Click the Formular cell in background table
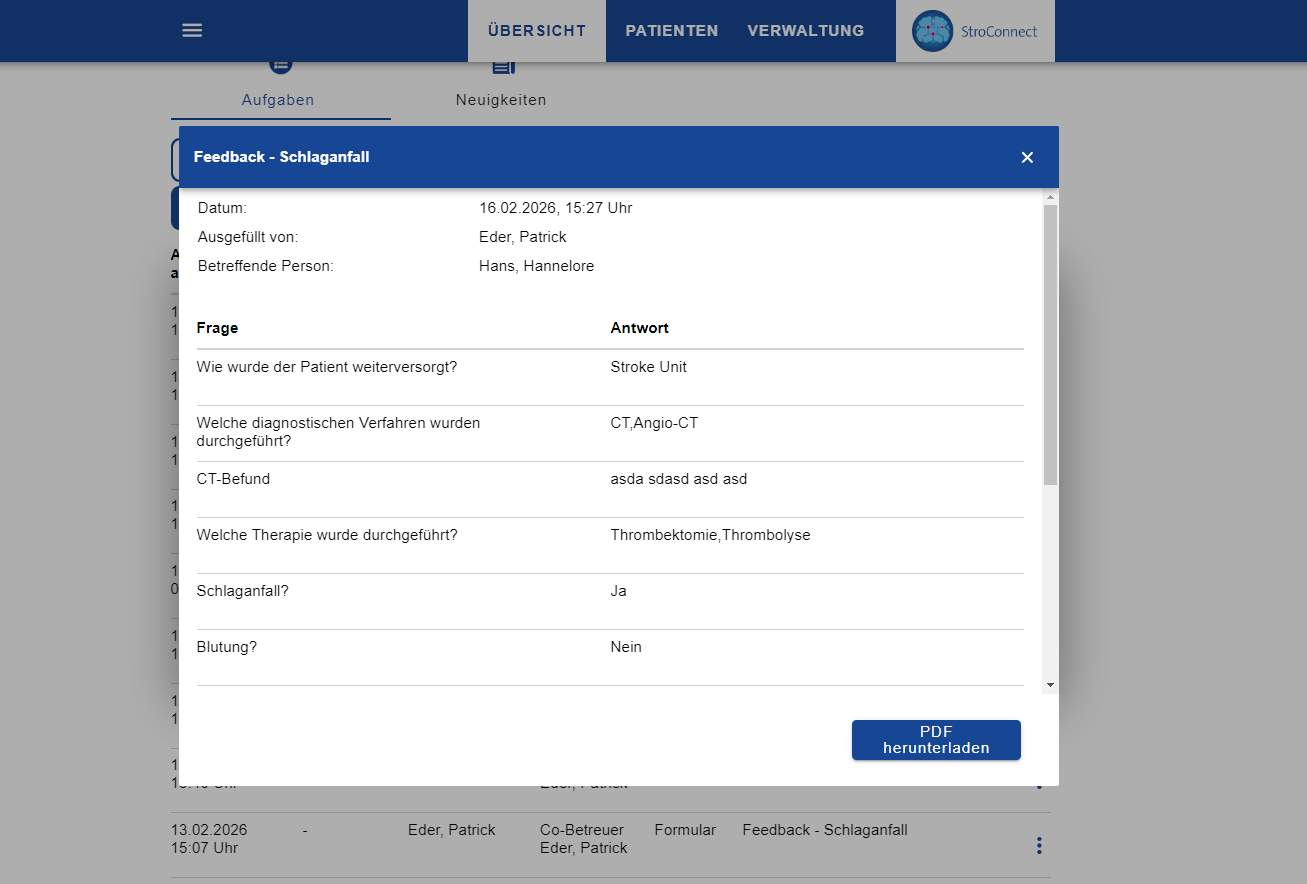 [x=685, y=830]
